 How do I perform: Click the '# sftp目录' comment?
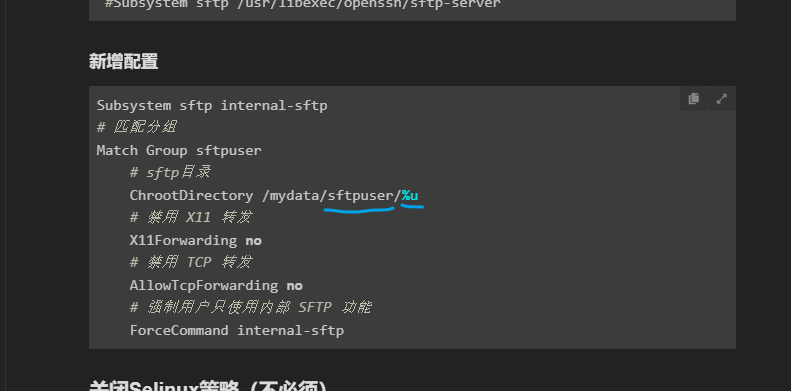170,173
